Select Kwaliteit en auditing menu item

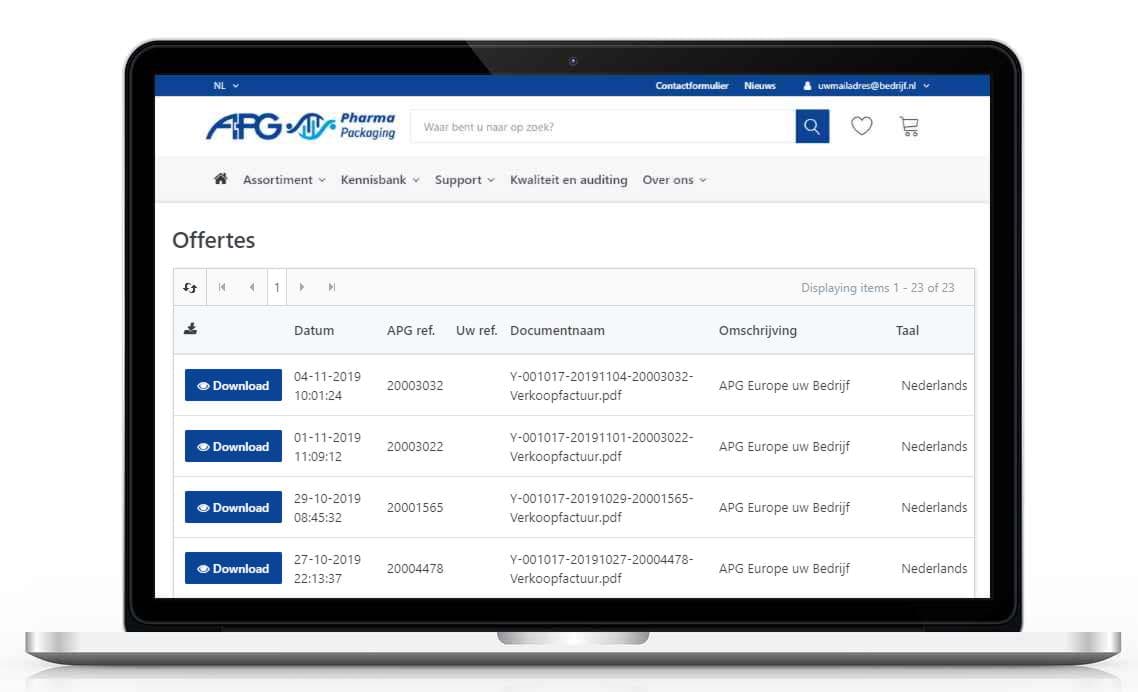(x=568, y=180)
